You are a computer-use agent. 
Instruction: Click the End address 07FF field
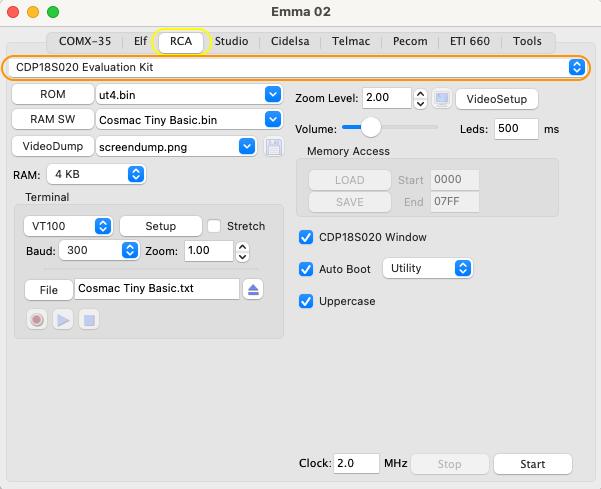(x=455, y=202)
